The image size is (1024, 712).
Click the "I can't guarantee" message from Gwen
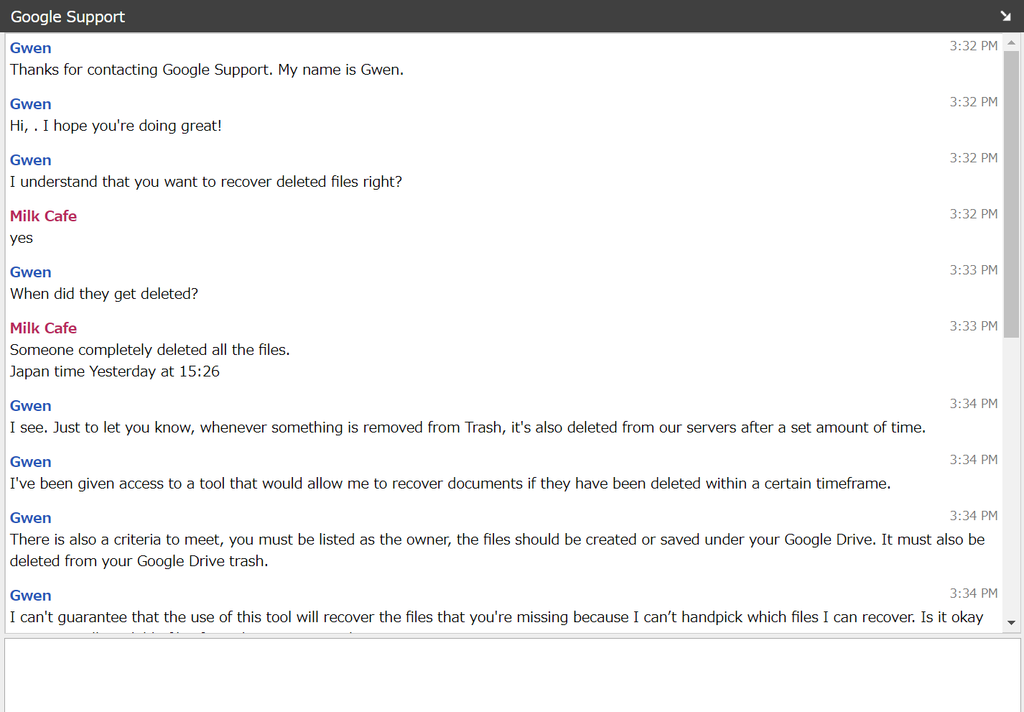[x=496, y=618]
